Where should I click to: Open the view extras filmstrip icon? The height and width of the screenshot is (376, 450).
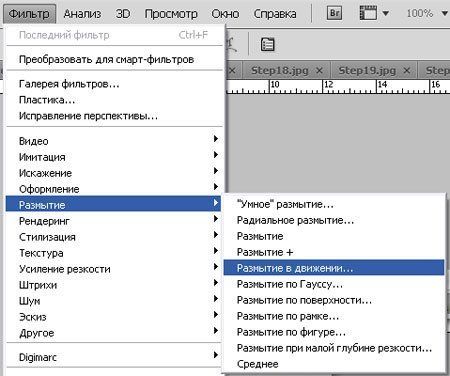[368, 13]
